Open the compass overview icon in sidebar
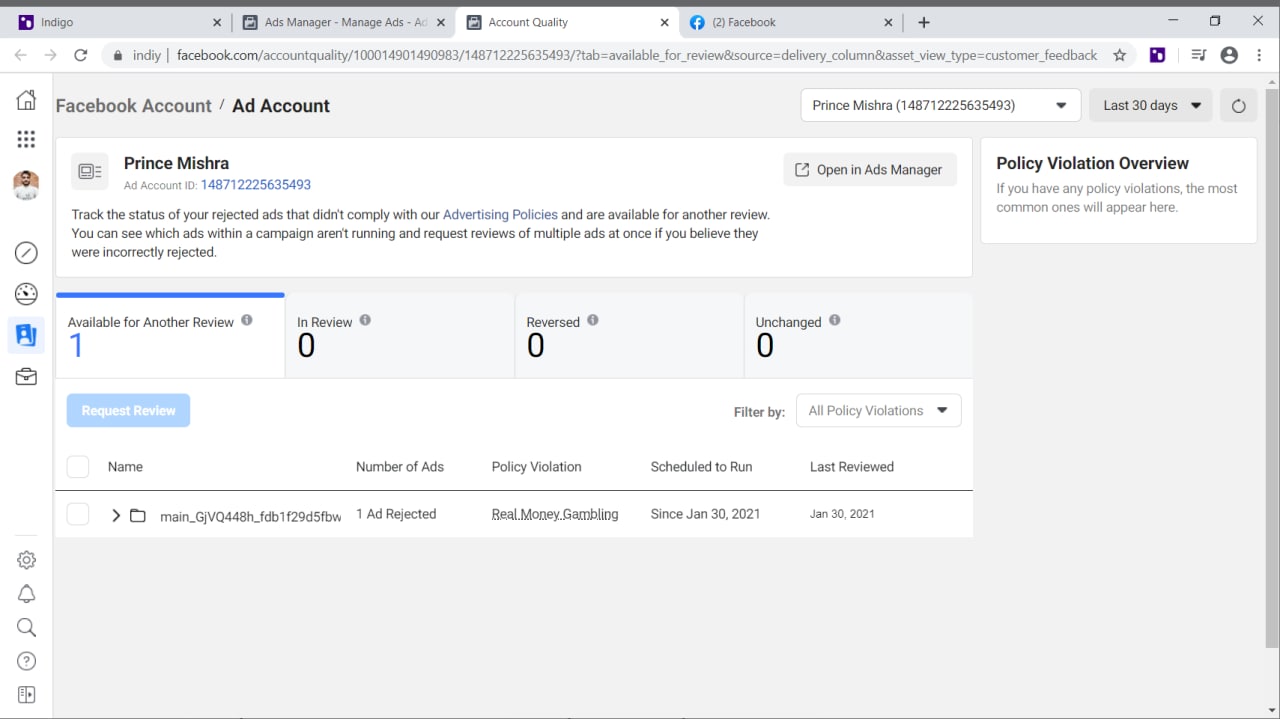1280x719 pixels. (26, 253)
